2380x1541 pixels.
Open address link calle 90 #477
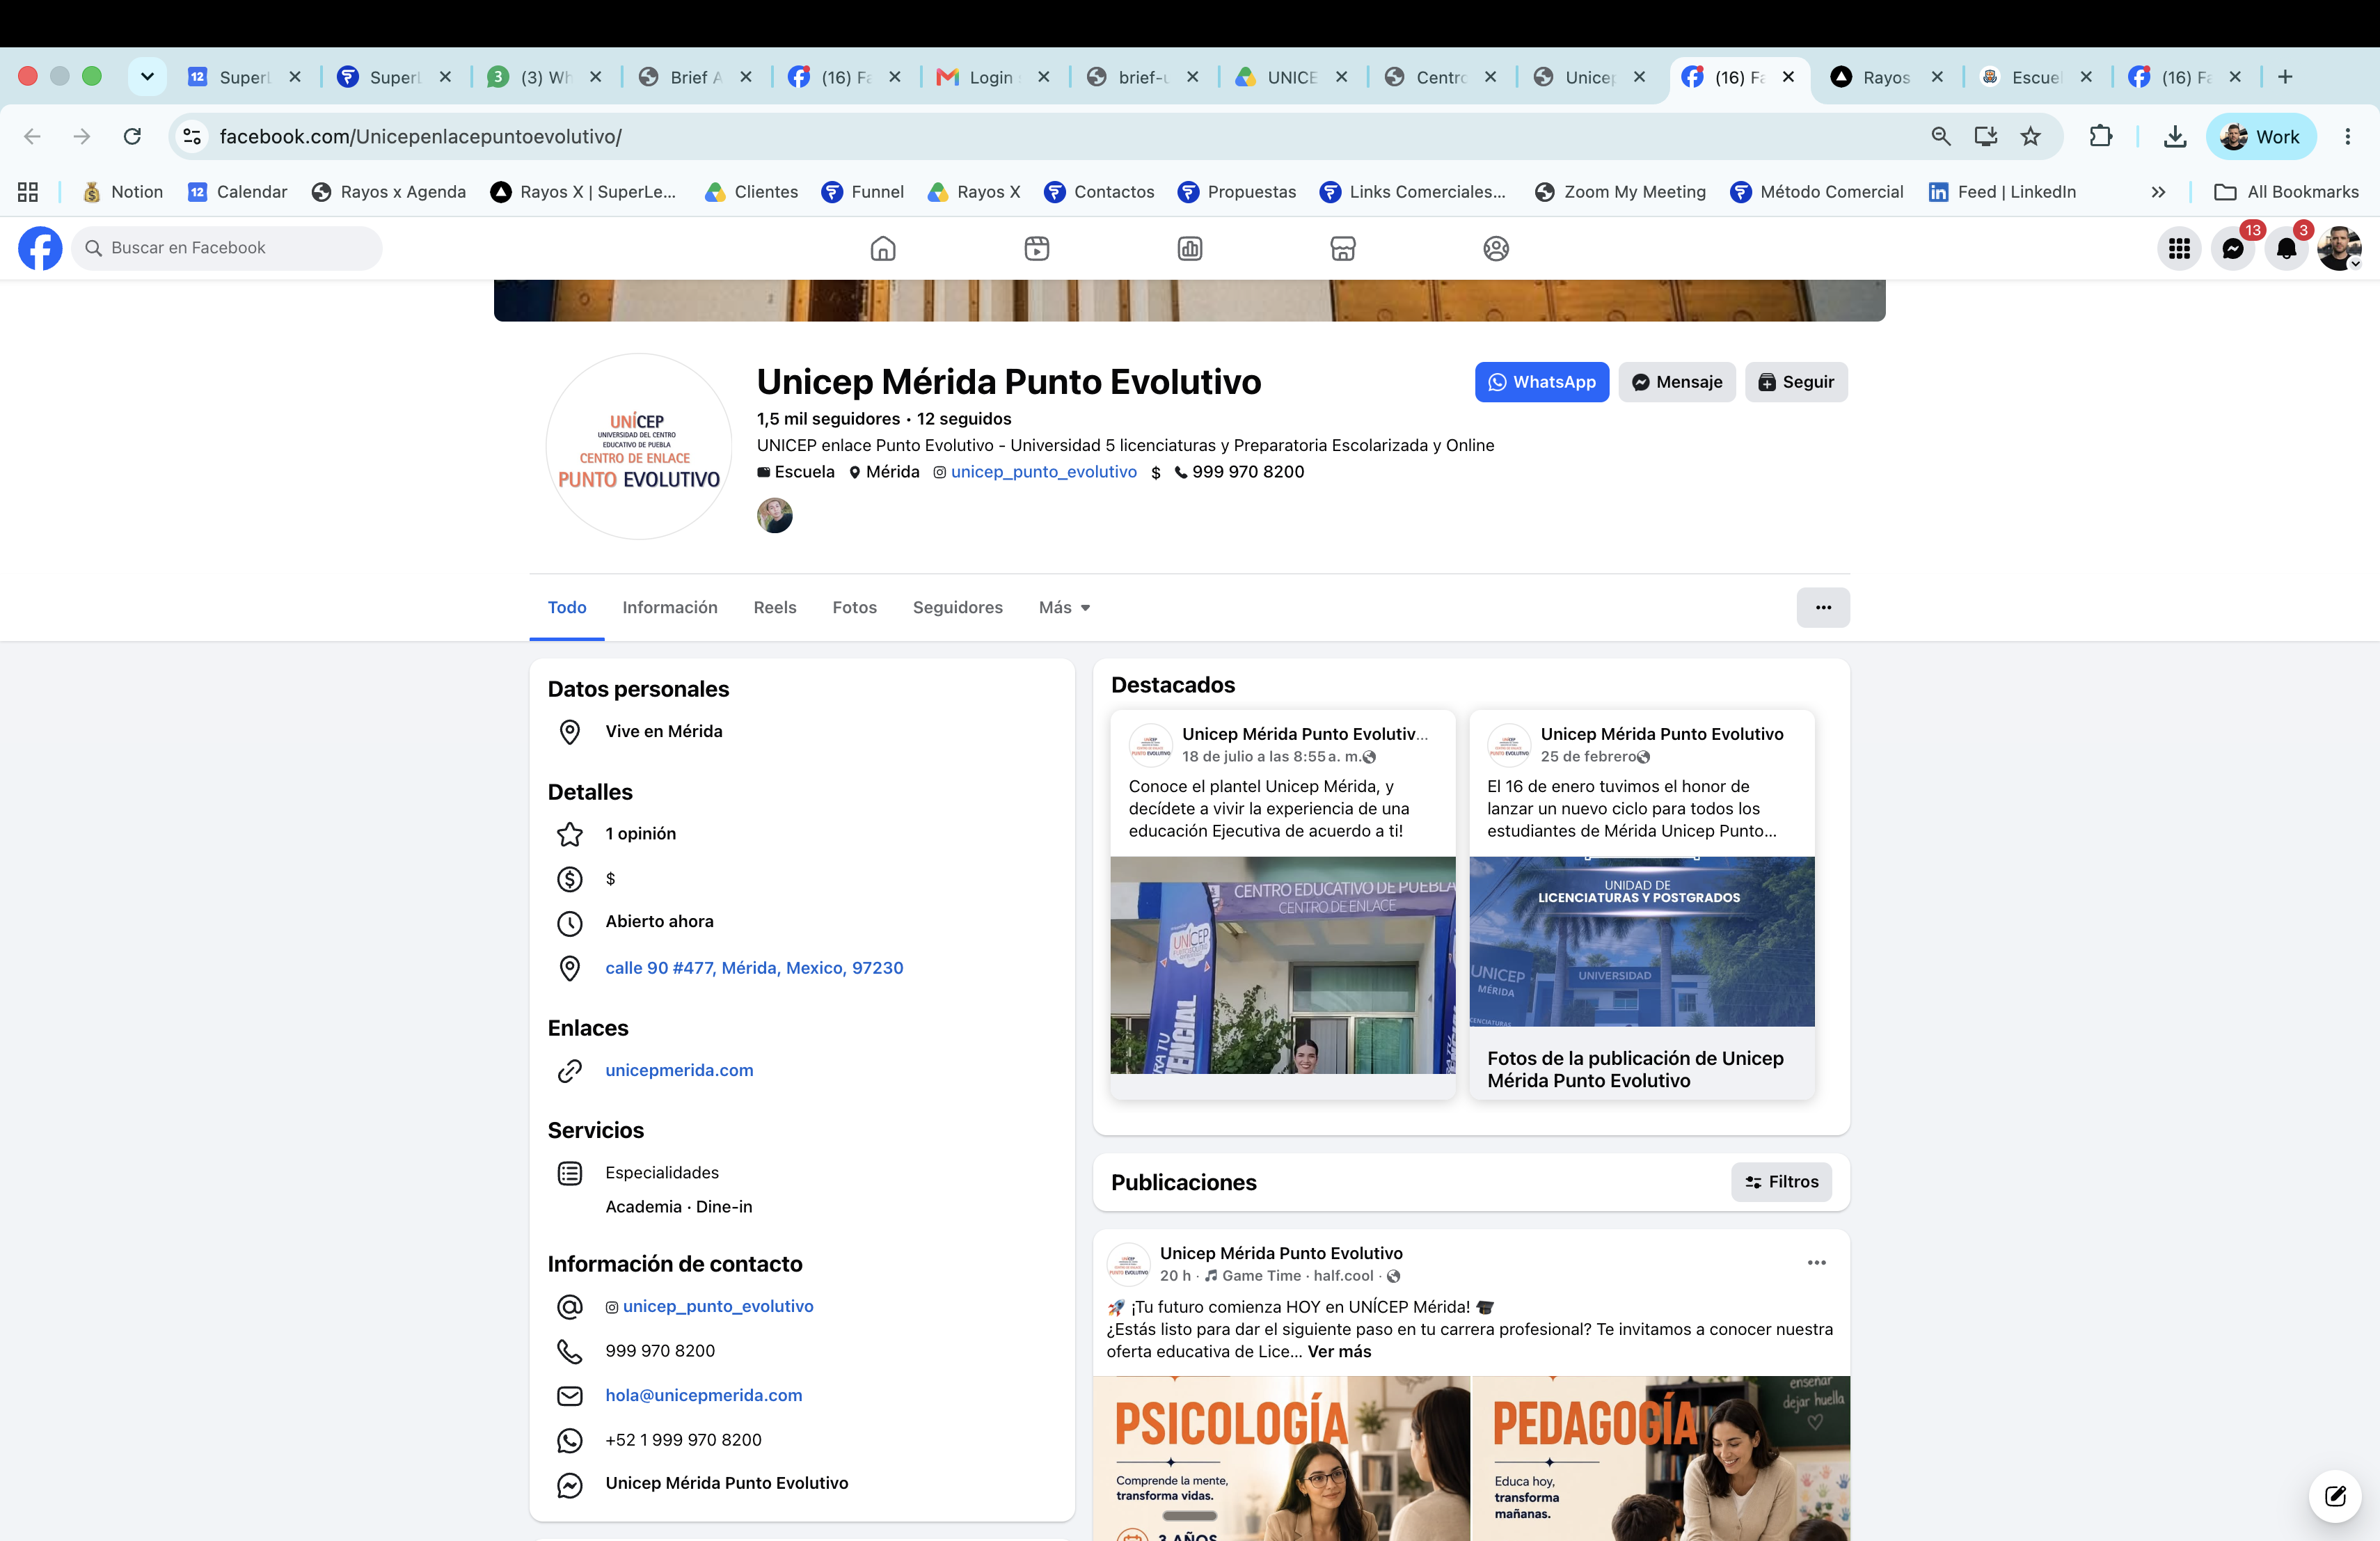tap(754, 967)
